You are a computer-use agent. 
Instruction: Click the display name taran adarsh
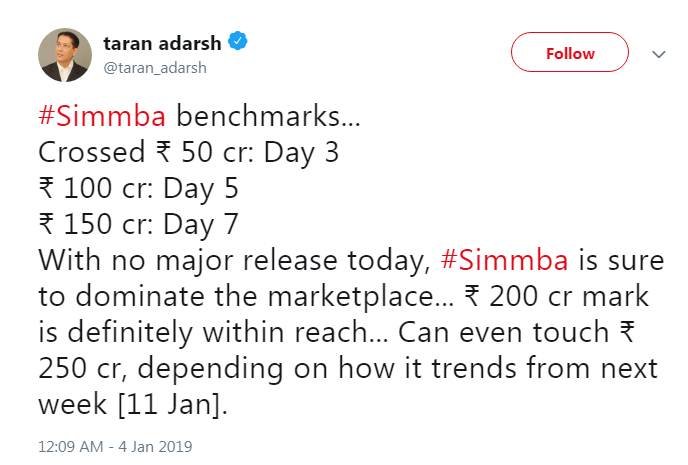pos(165,42)
